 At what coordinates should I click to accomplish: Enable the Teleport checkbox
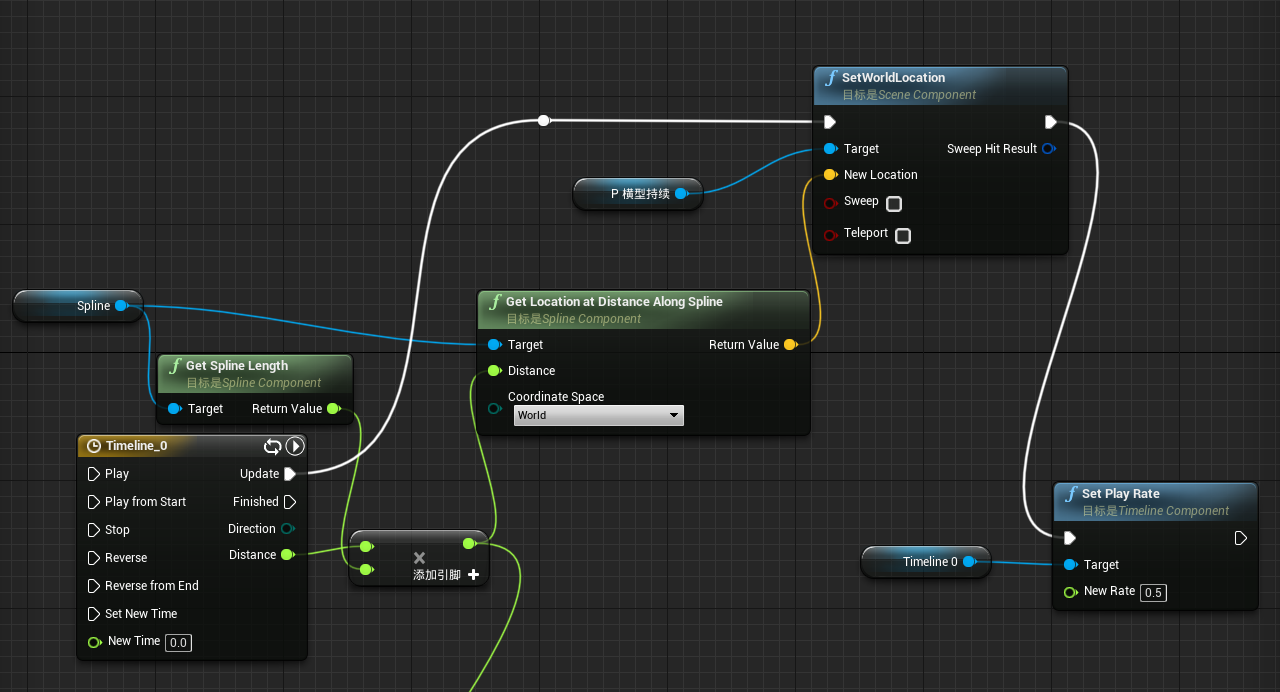[902, 236]
